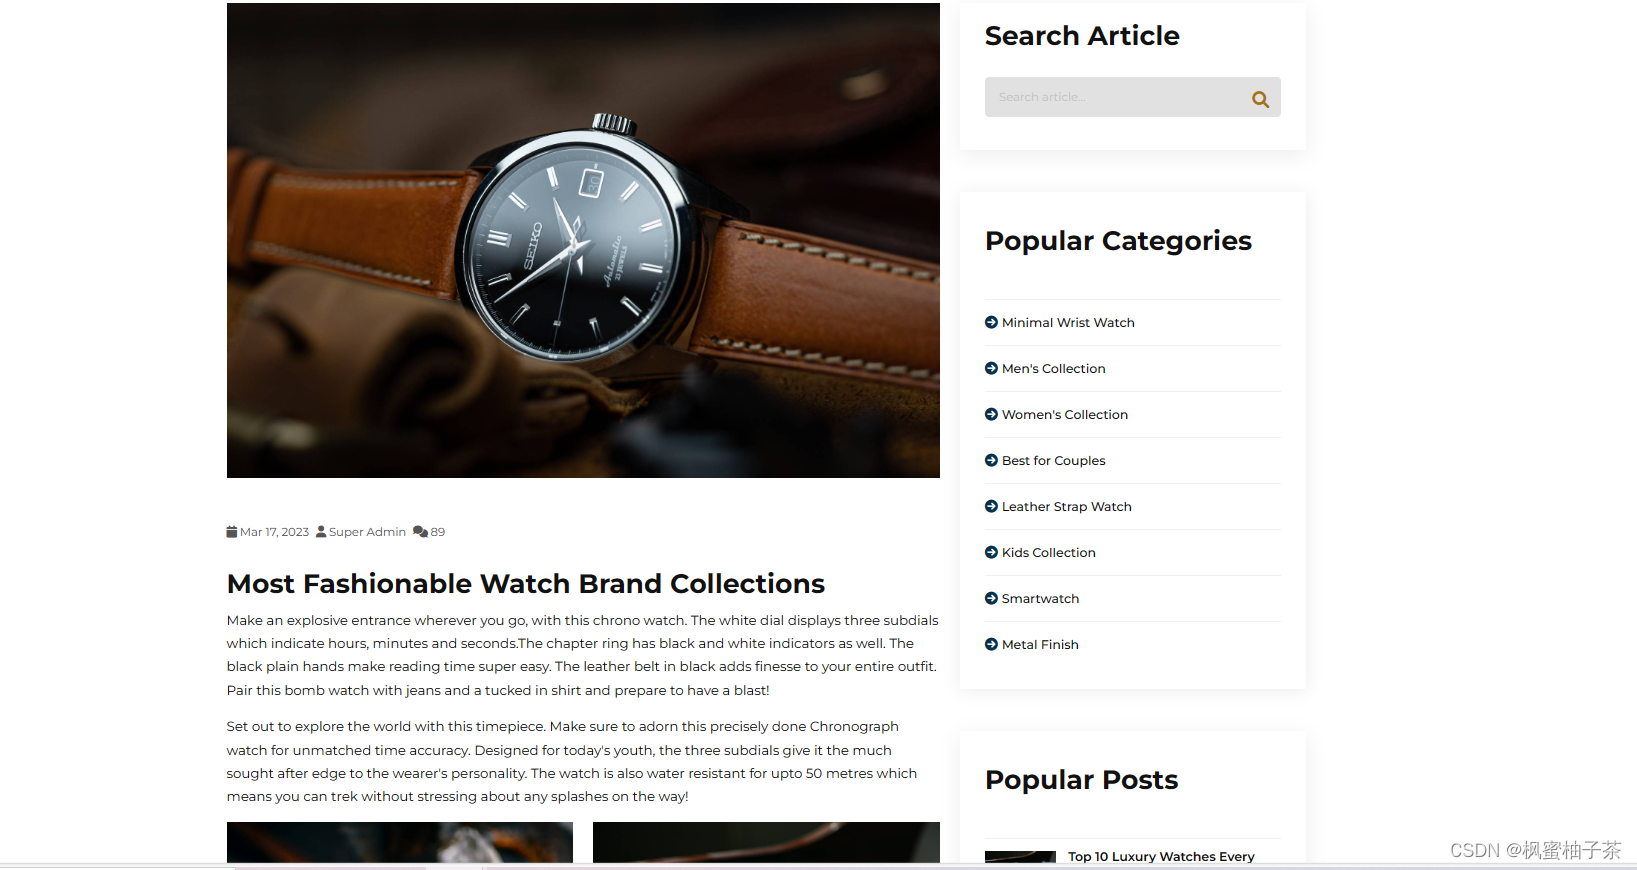Open the Women's Collection category
This screenshot has width=1637, height=870.
(1065, 415)
